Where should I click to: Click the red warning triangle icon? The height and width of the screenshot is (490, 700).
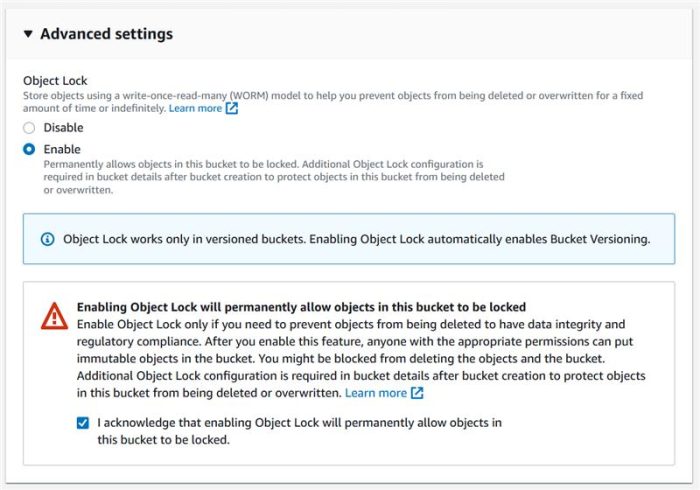54,316
